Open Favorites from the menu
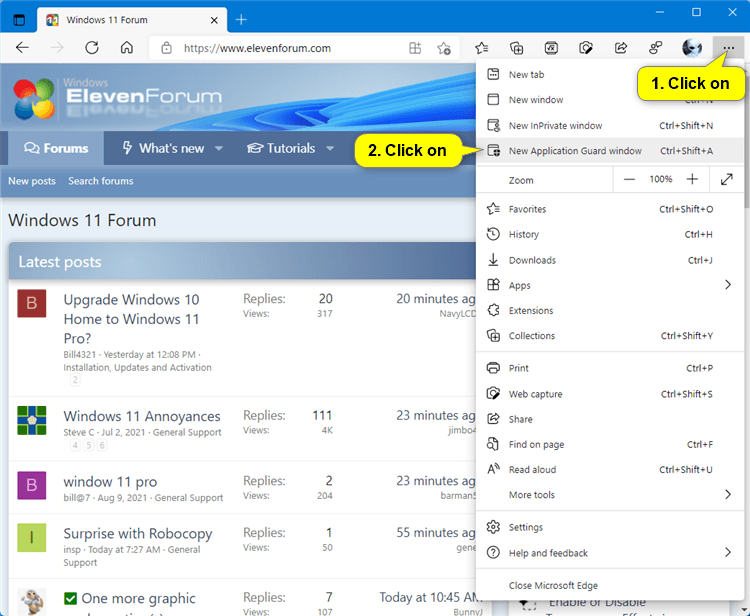The image size is (750, 616). (x=610, y=209)
